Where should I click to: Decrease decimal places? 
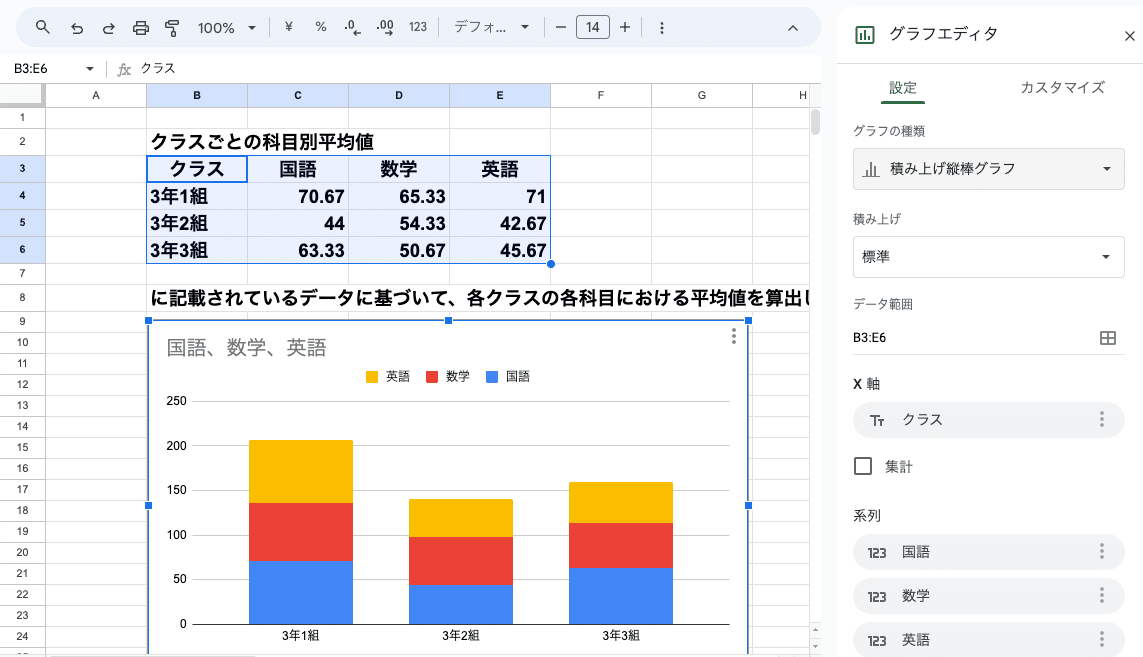[353, 28]
